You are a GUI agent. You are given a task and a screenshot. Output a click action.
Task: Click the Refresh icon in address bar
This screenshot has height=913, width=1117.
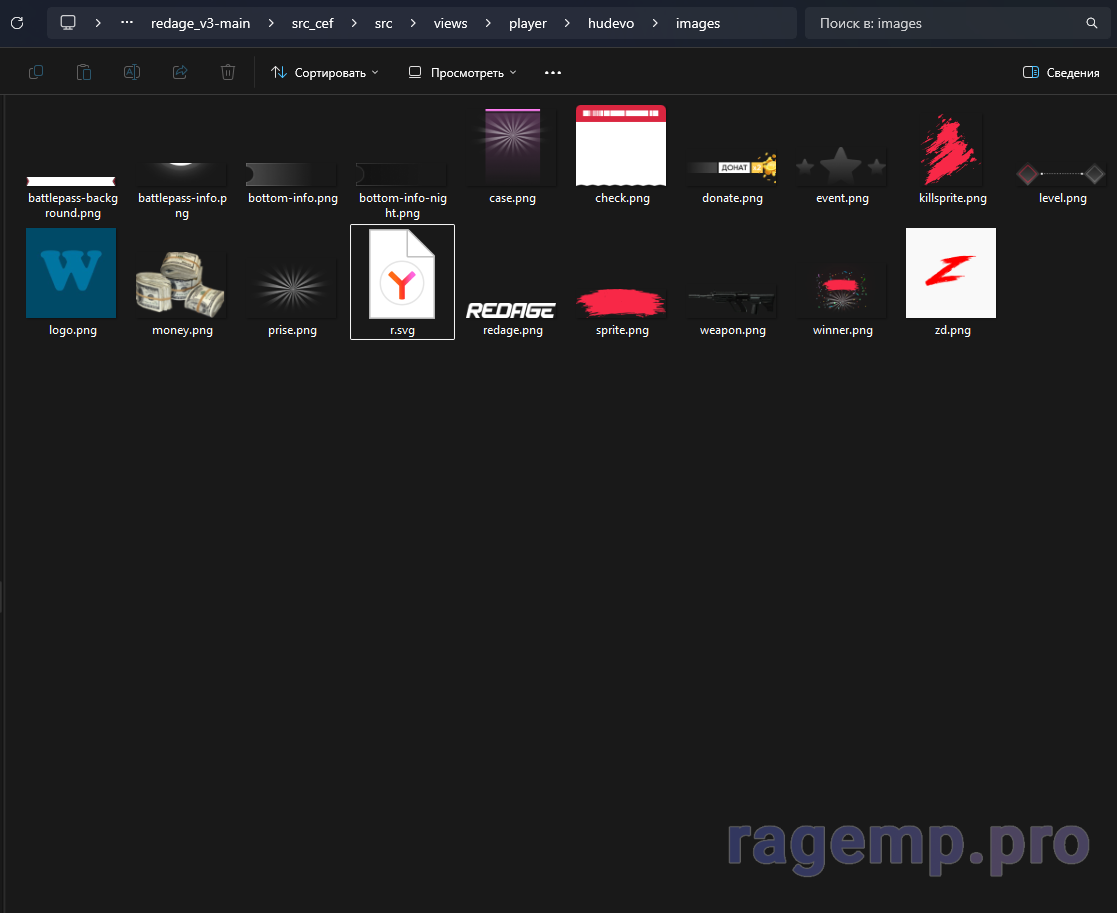pyautogui.click(x=17, y=23)
